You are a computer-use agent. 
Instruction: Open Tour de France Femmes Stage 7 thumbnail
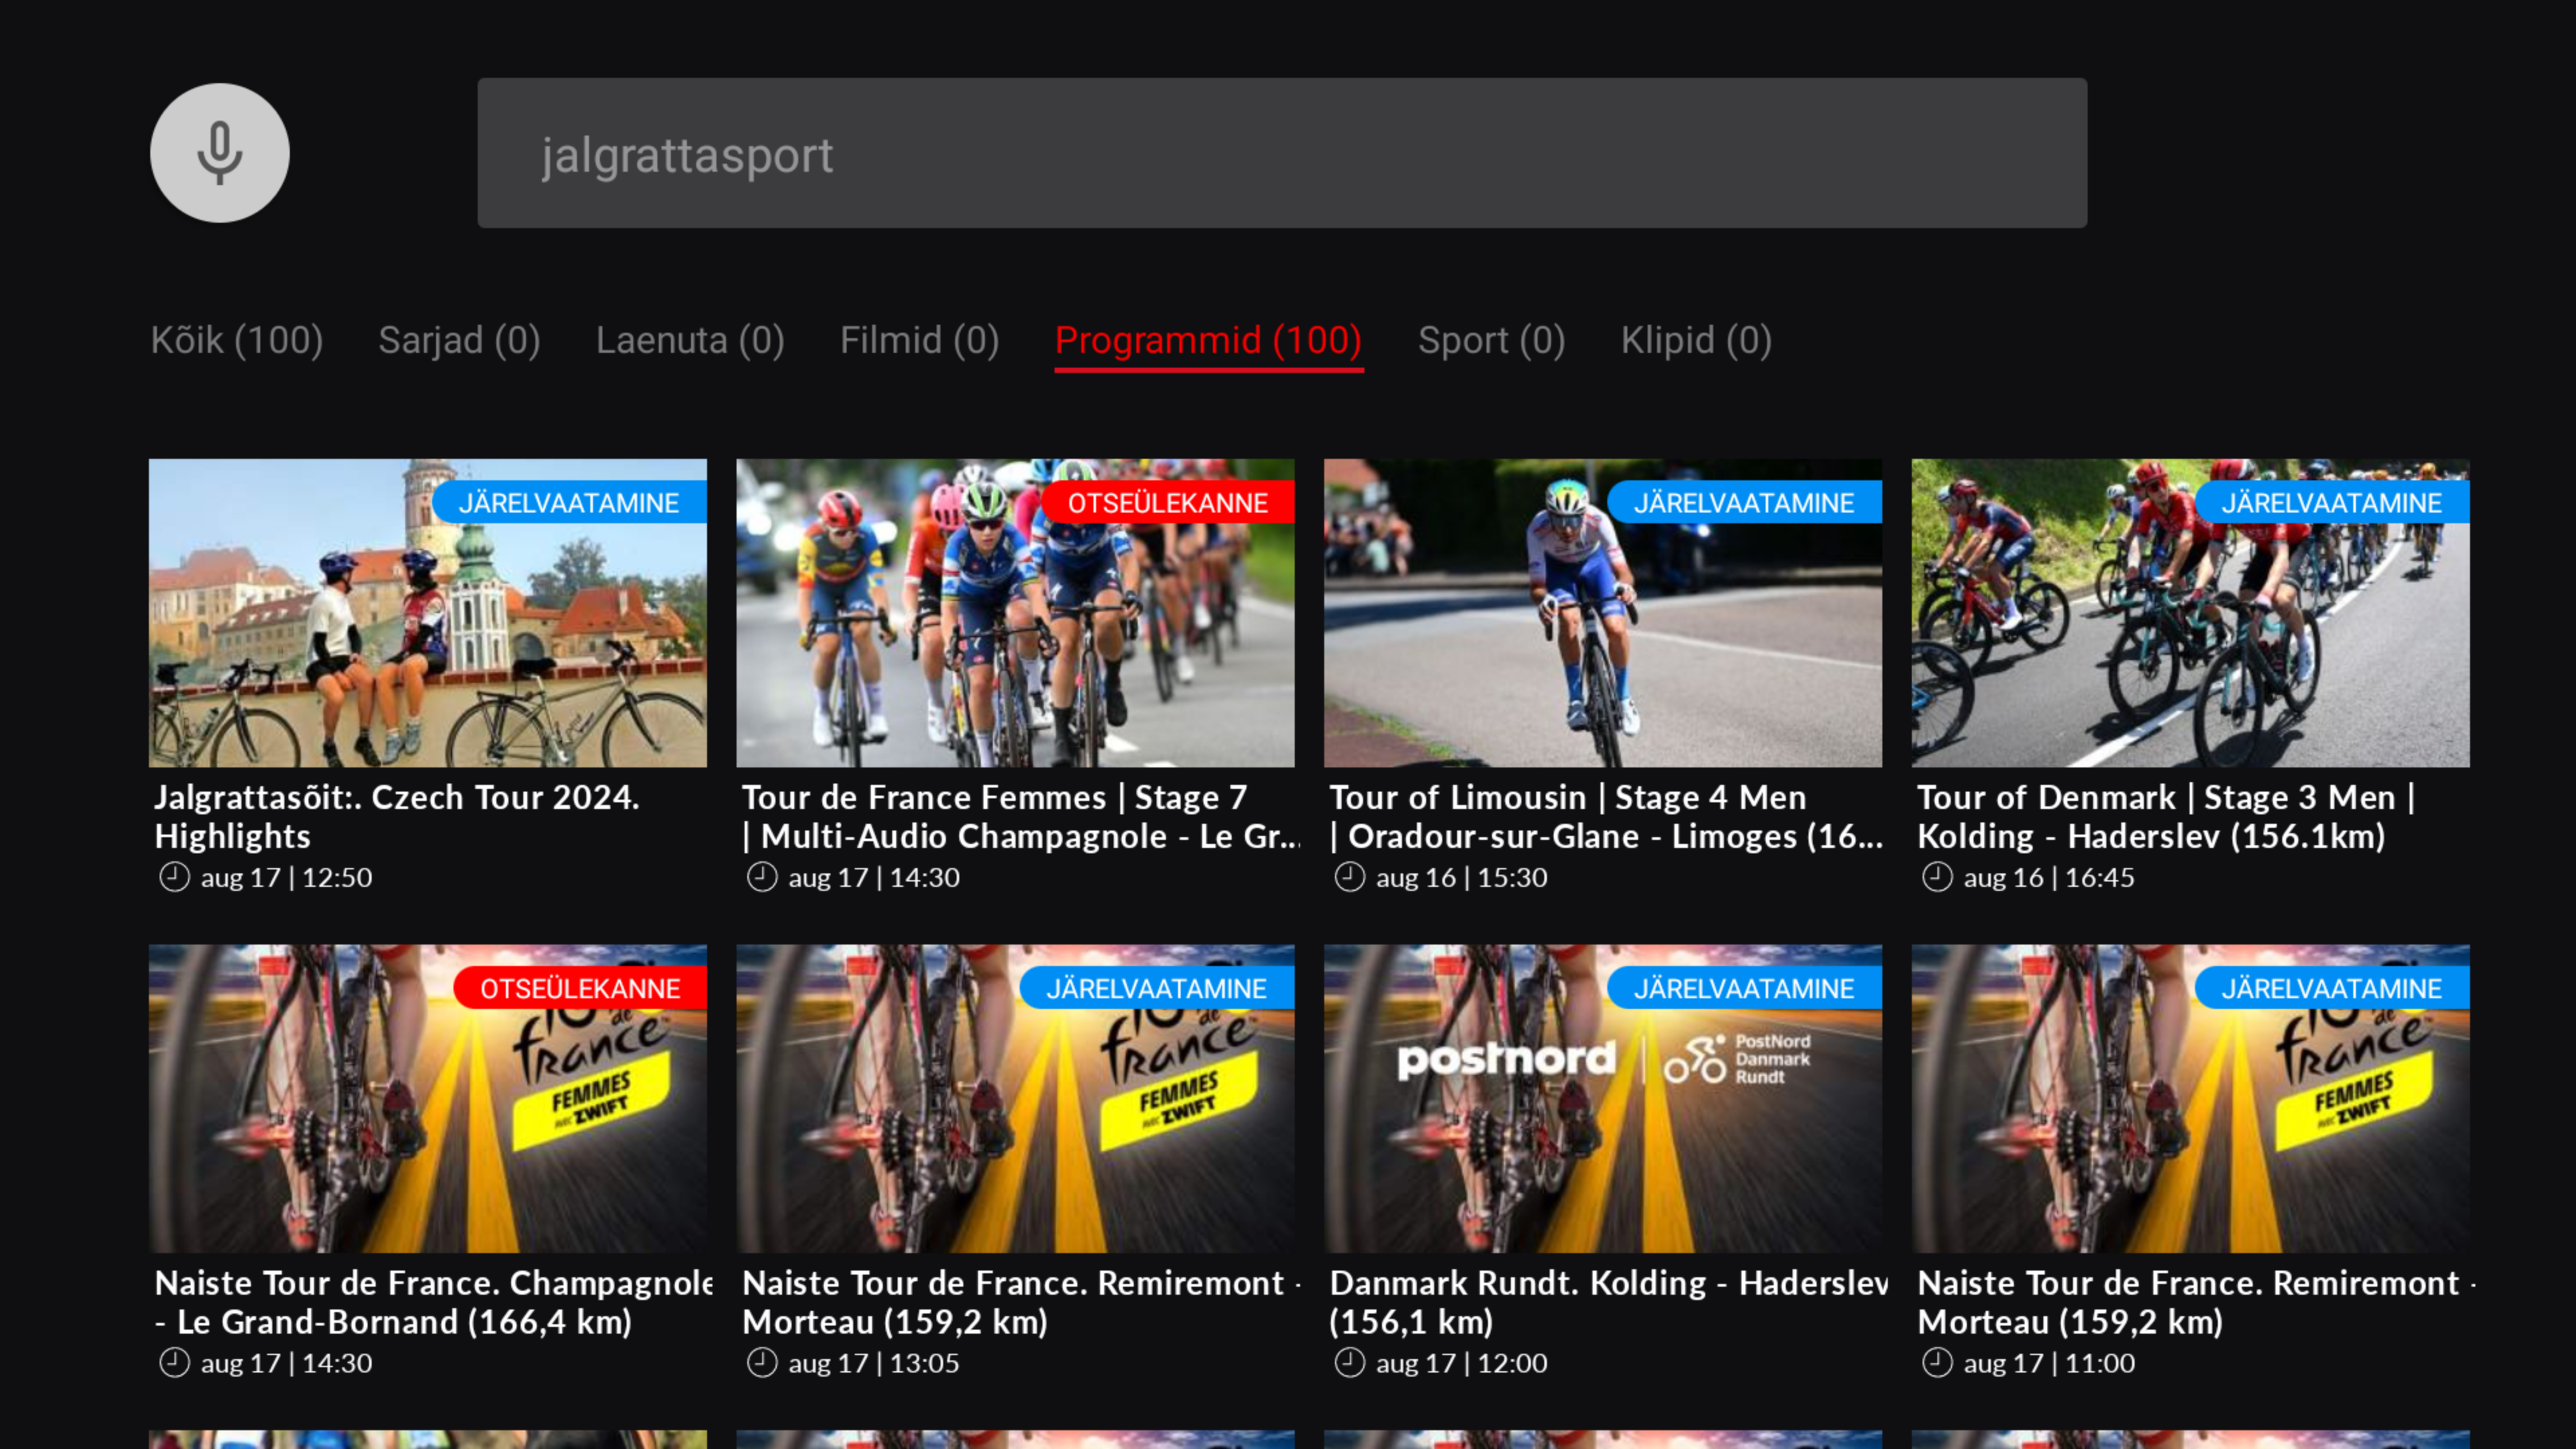pos(1015,613)
